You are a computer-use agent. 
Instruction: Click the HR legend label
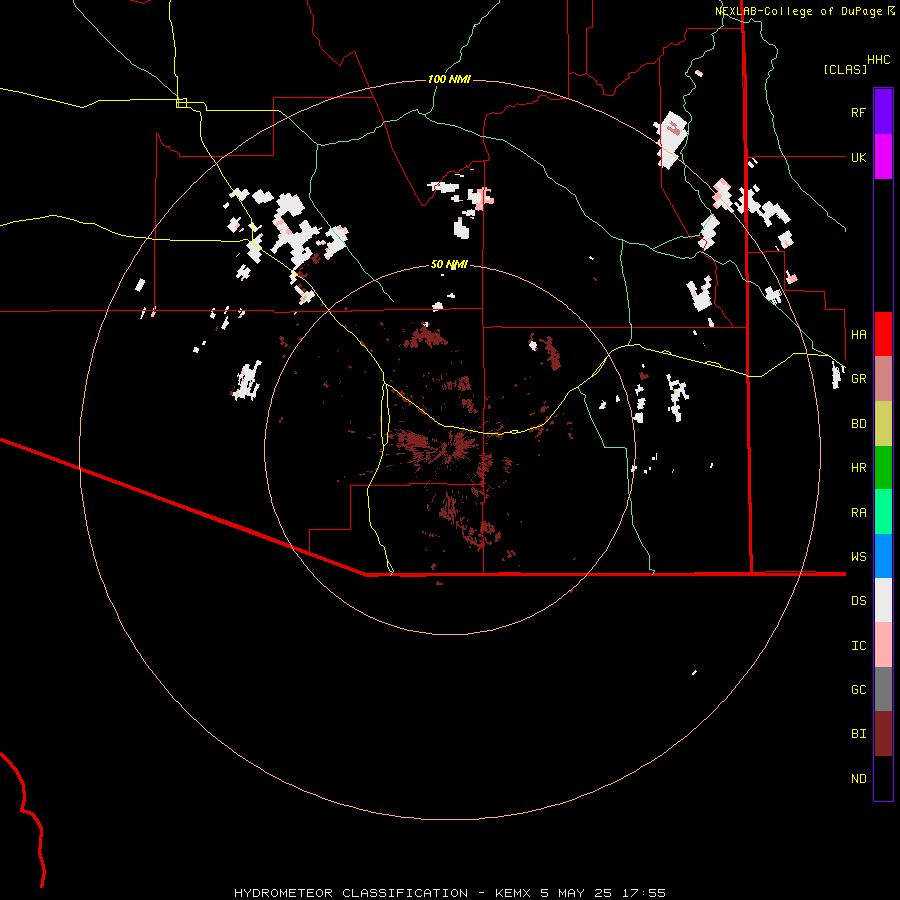click(x=858, y=468)
